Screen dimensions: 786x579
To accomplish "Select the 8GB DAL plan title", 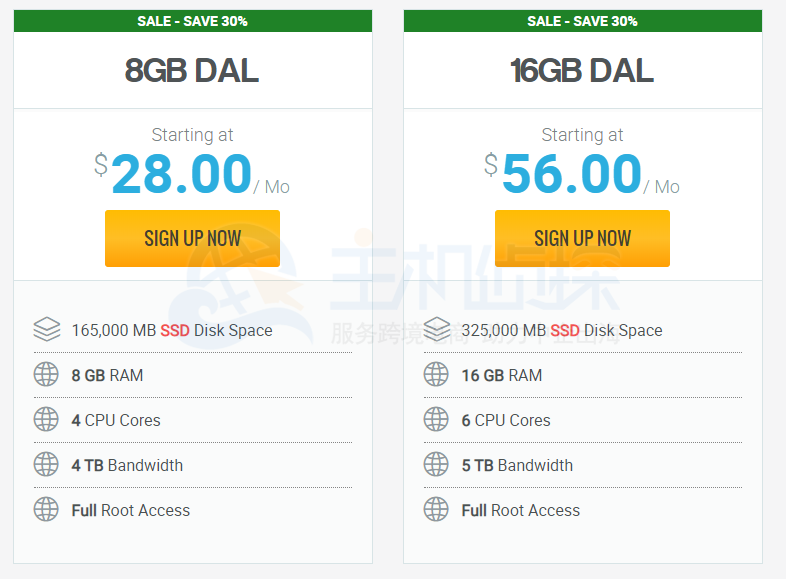I will click(191, 70).
